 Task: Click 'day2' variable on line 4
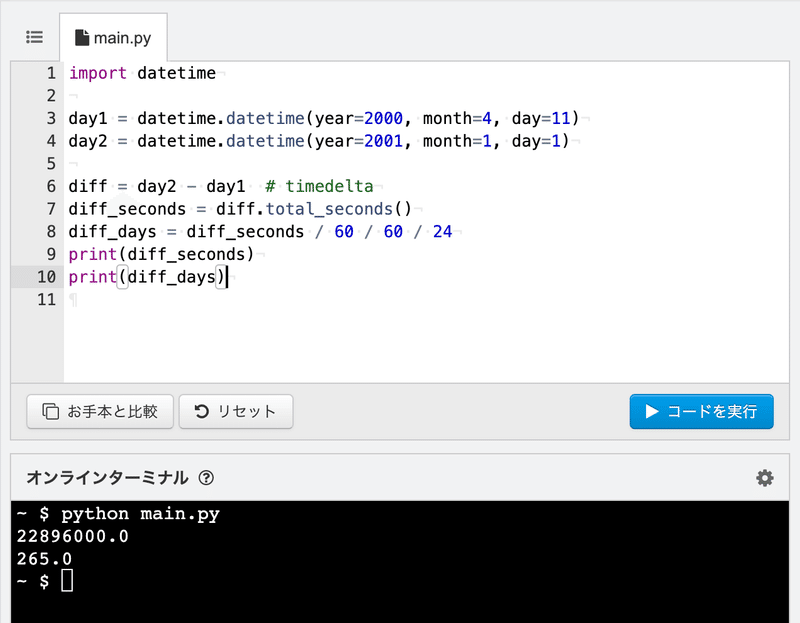pyautogui.click(x=88, y=141)
